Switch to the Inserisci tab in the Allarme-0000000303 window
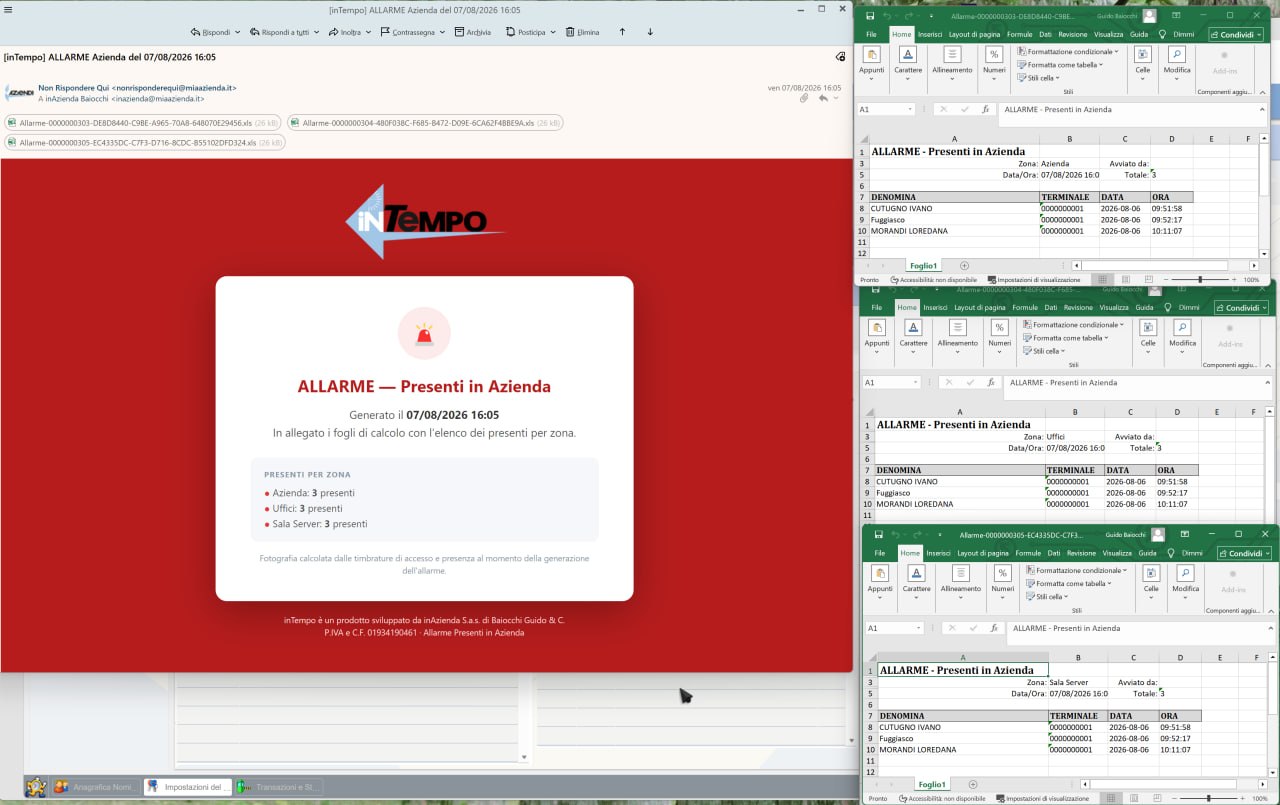This screenshot has height=805, width=1280. click(930, 34)
